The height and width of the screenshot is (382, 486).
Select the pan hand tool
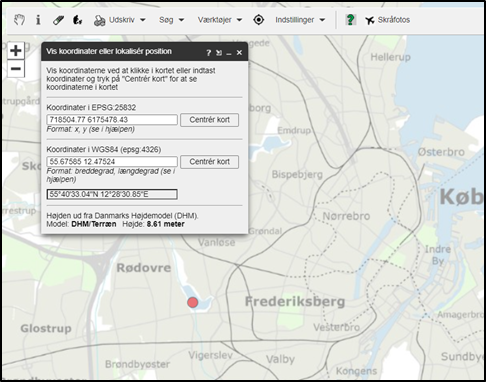(19, 20)
